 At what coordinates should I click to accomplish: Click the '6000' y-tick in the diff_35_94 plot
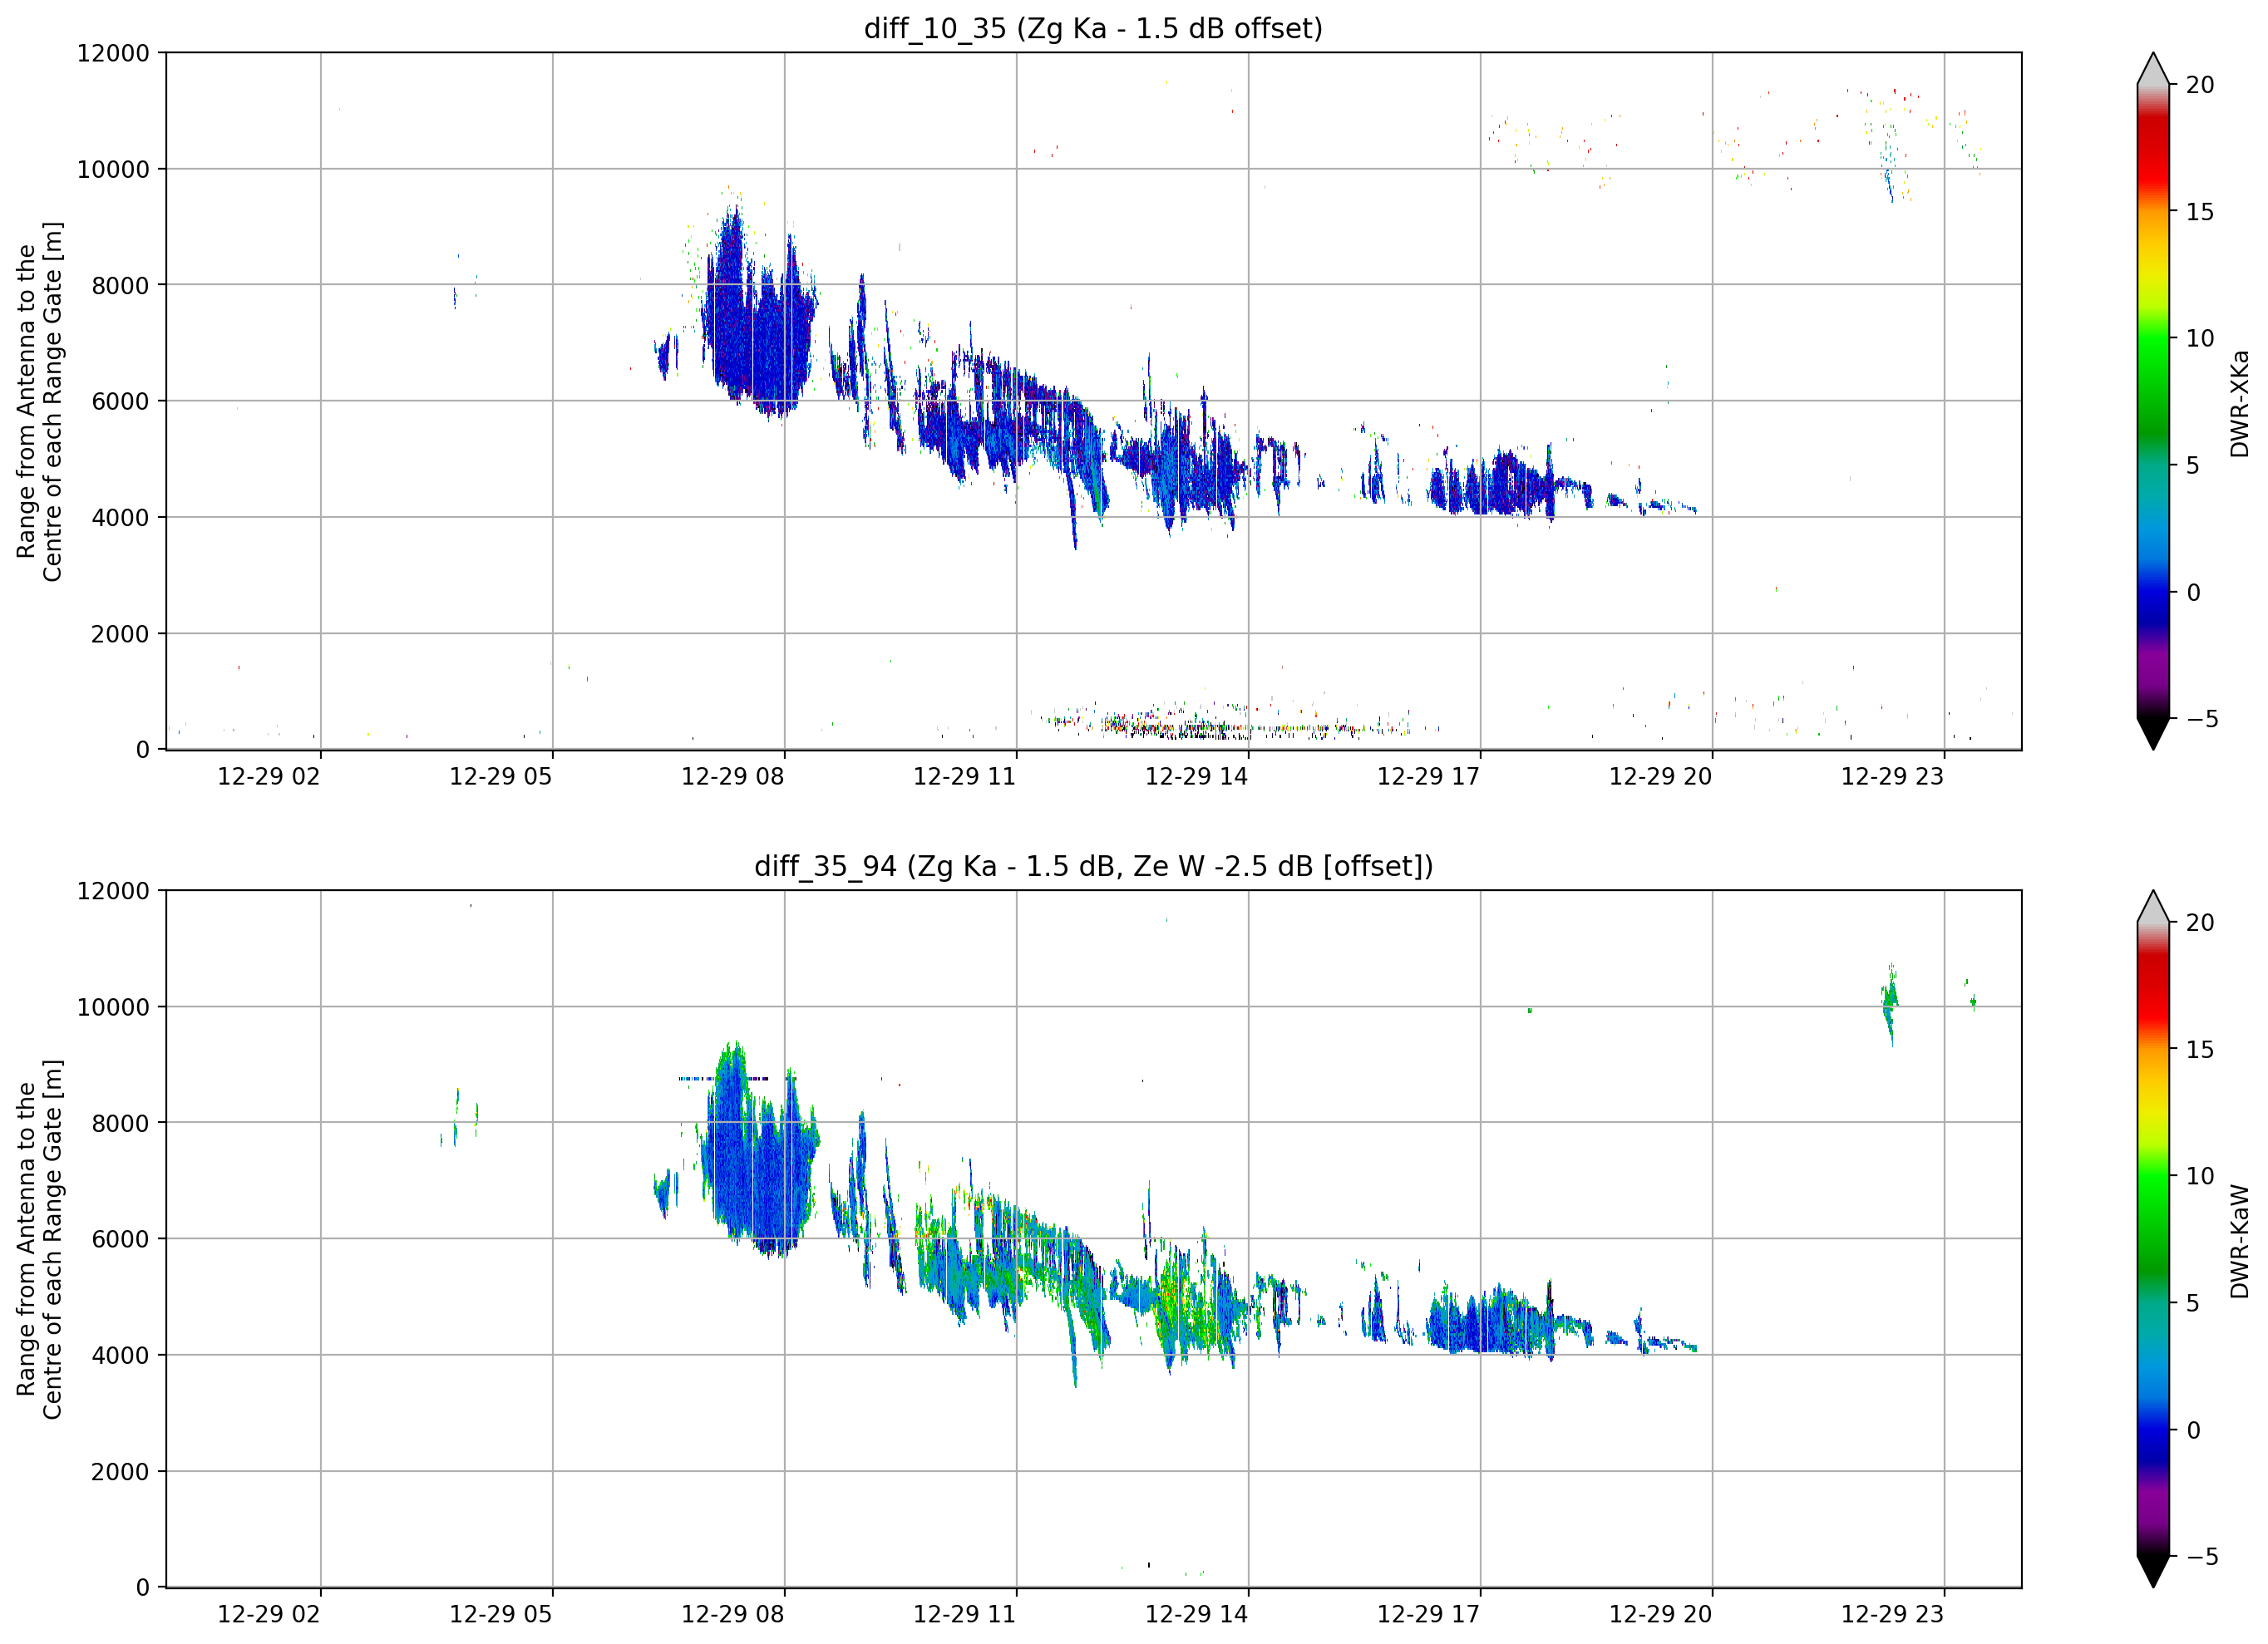pos(120,1240)
